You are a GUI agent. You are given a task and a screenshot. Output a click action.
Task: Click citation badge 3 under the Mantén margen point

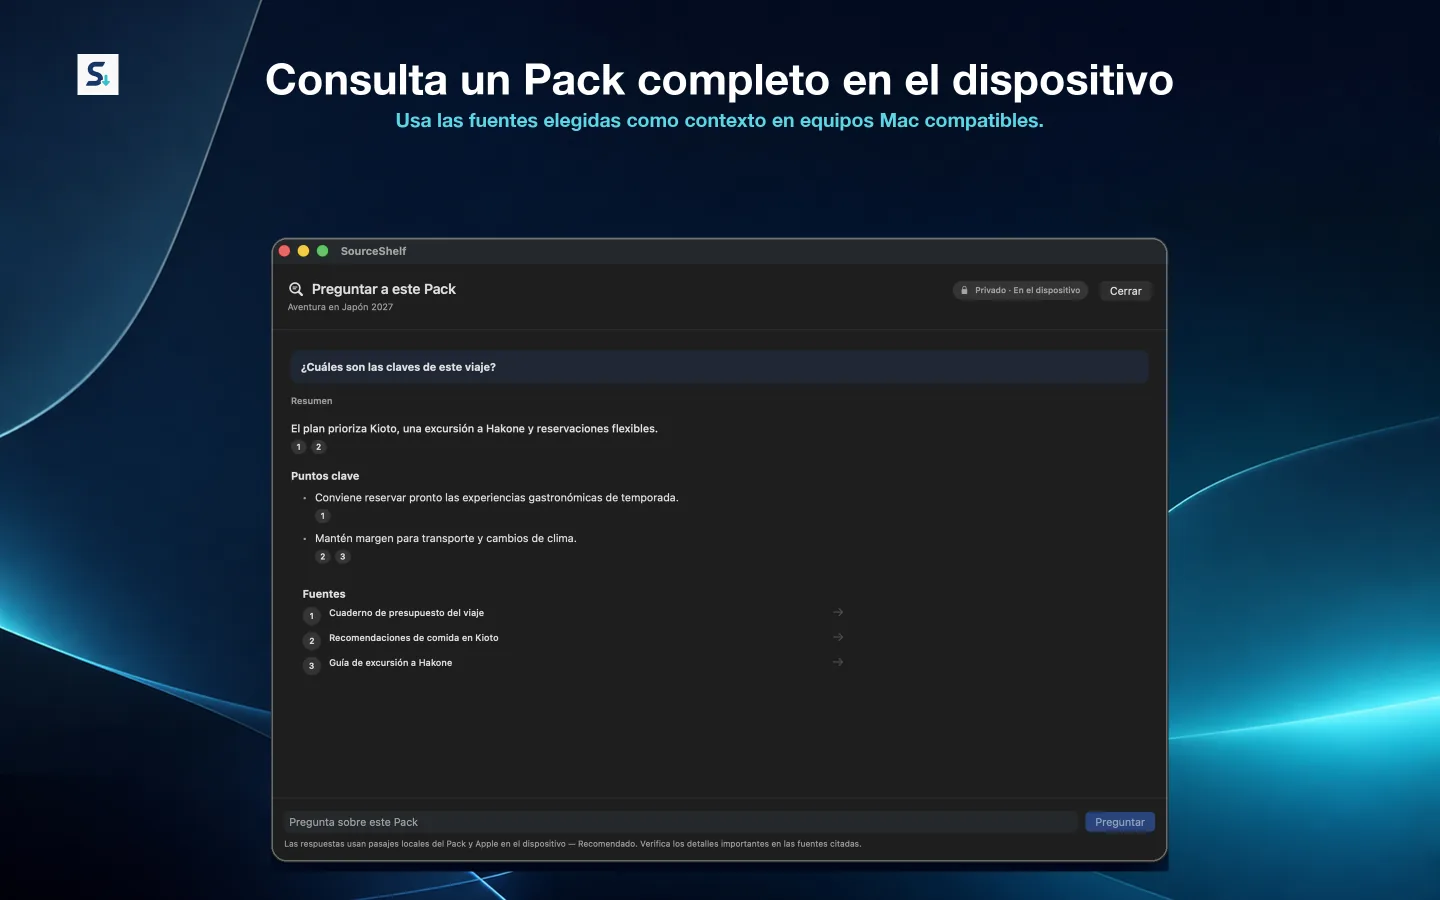[x=343, y=557]
